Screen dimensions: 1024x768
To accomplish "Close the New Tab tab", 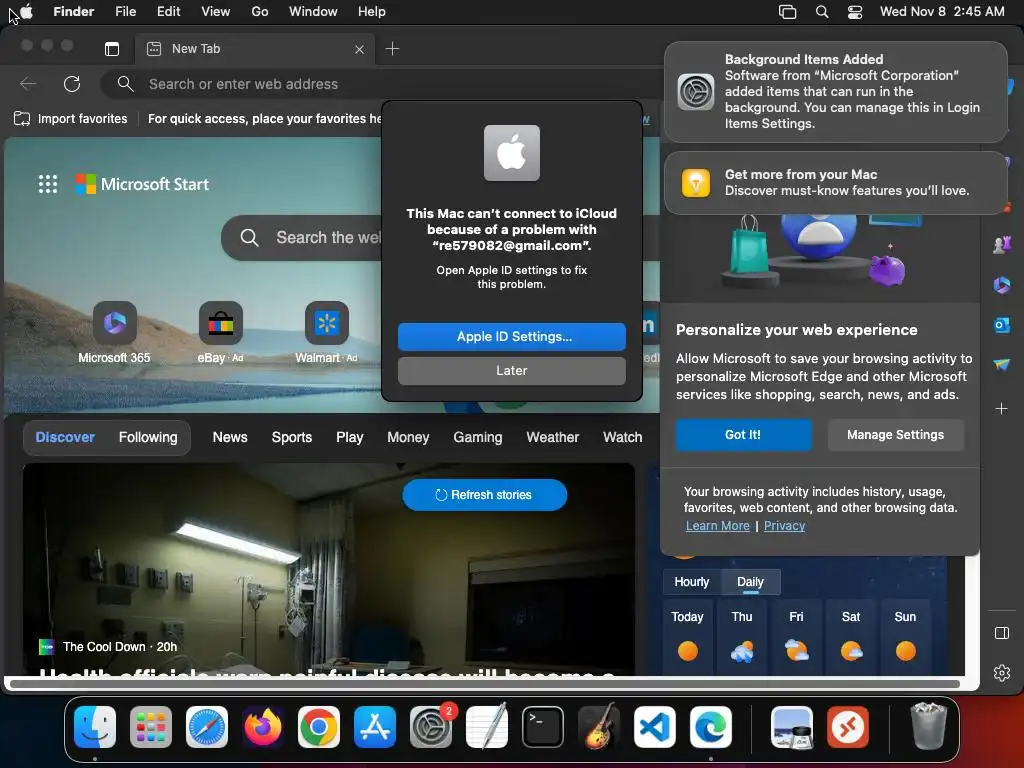I will [359, 50].
